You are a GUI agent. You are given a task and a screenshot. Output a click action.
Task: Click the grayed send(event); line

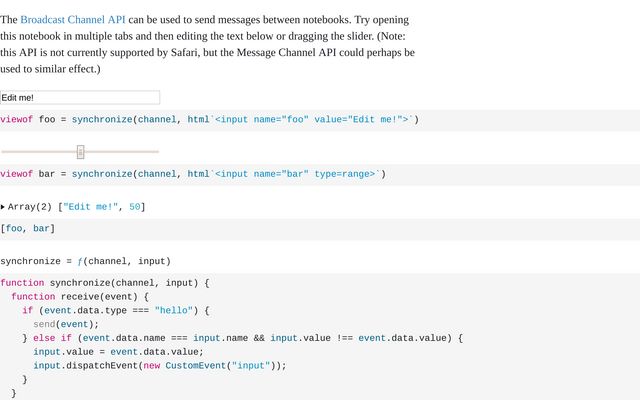tap(66, 324)
